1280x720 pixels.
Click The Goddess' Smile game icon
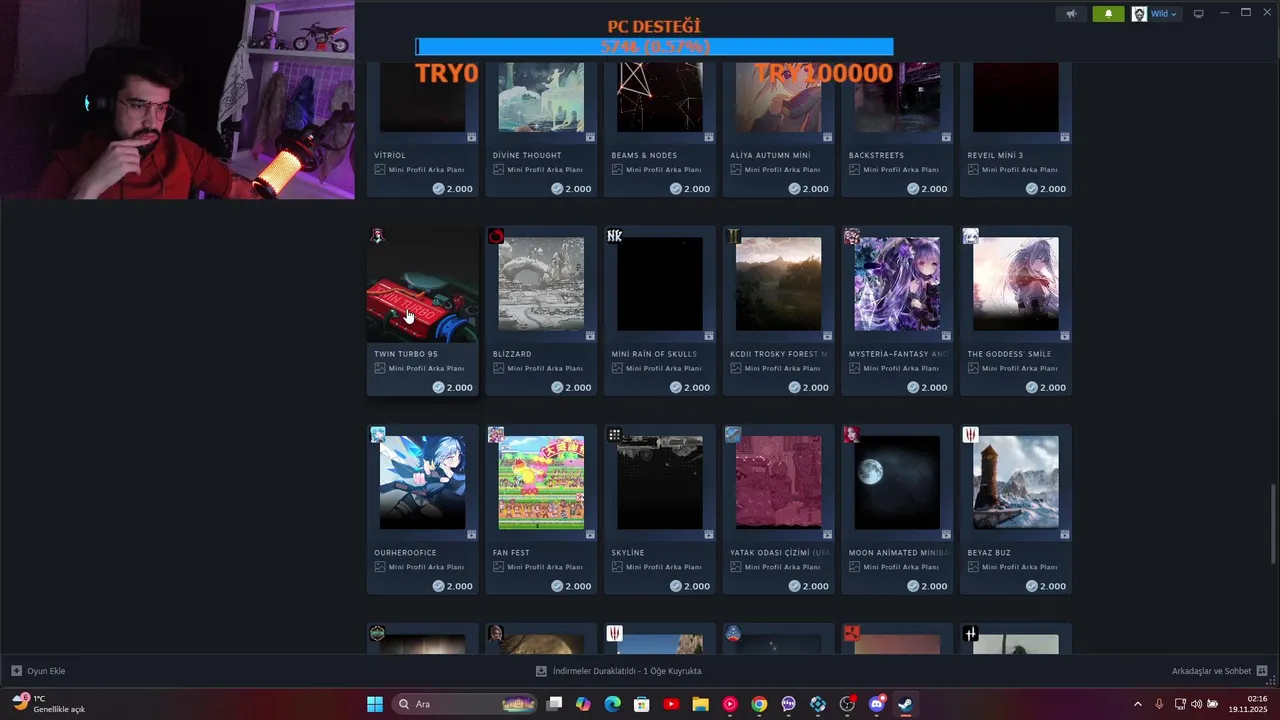point(970,236)
